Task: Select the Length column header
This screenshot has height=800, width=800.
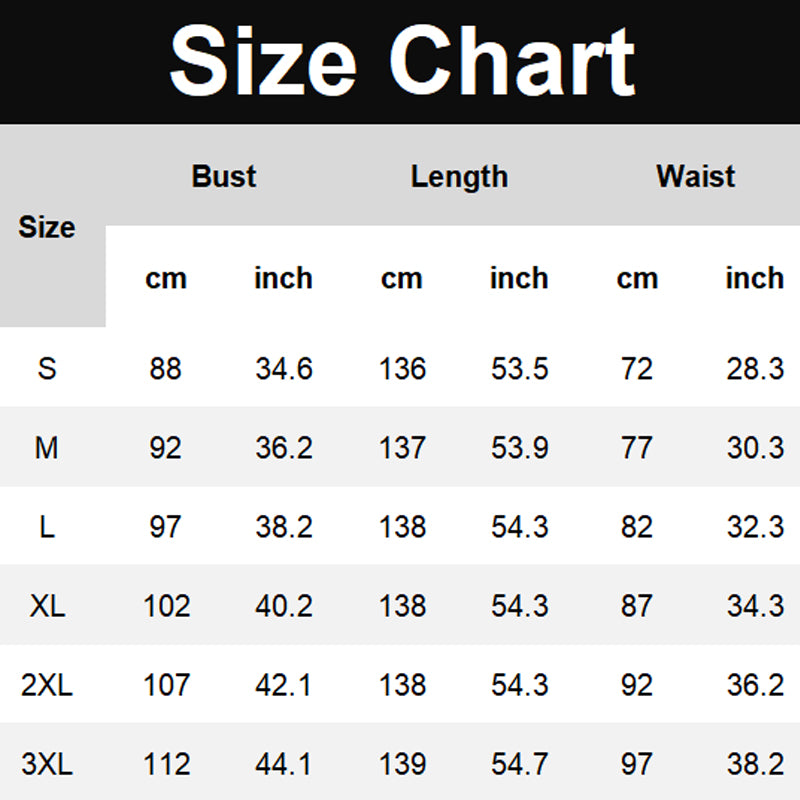Action: tap(459, 177)
